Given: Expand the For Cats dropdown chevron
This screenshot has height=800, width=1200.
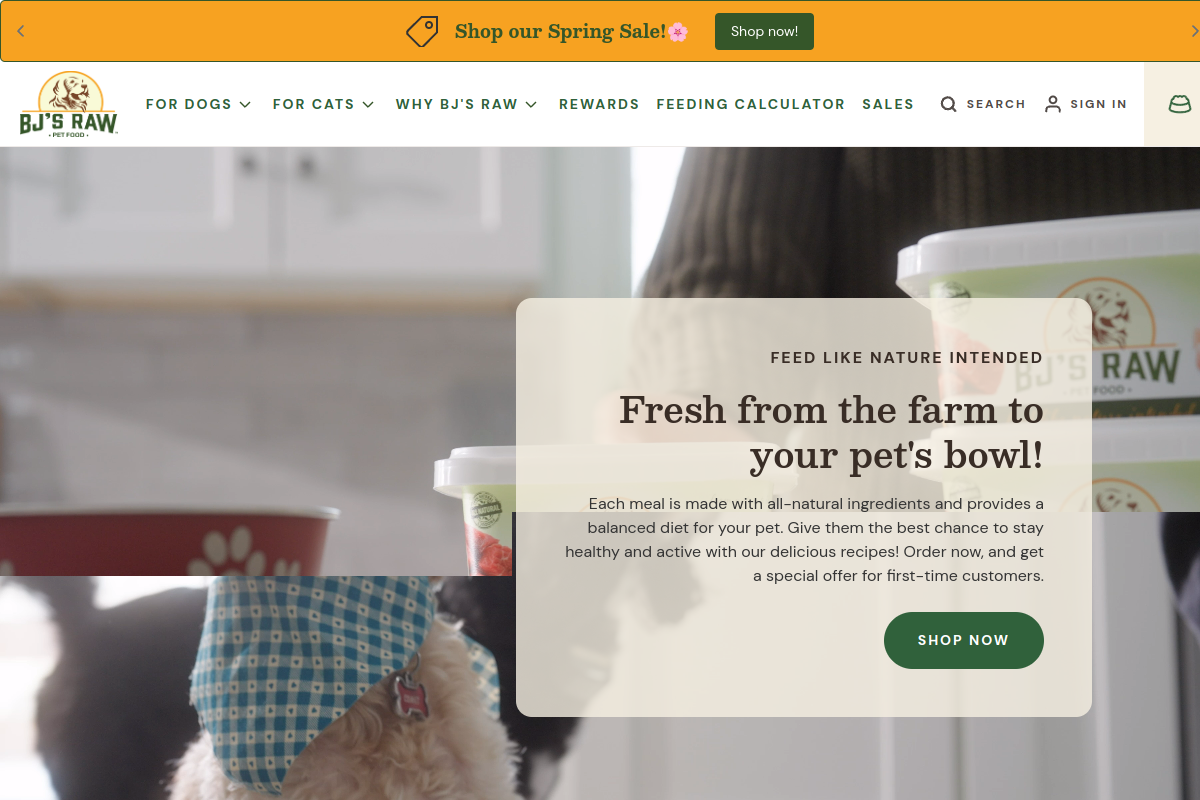Looking at the screenshot, I should (368, 104).
